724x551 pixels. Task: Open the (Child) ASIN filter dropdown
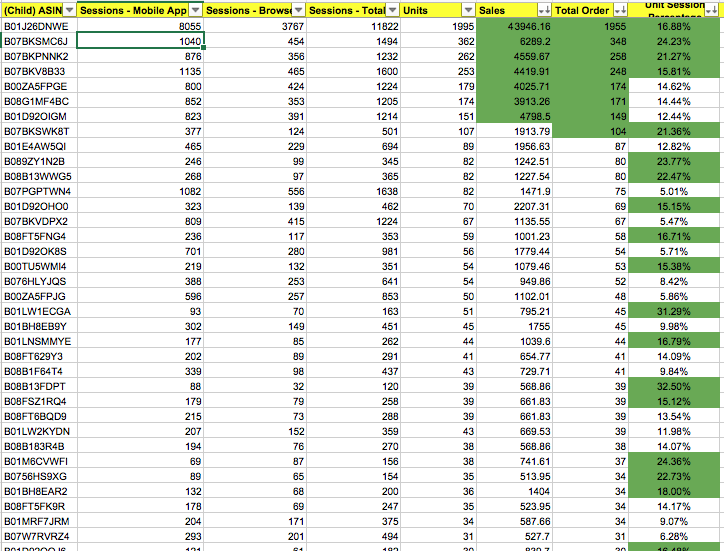(69, 10)
